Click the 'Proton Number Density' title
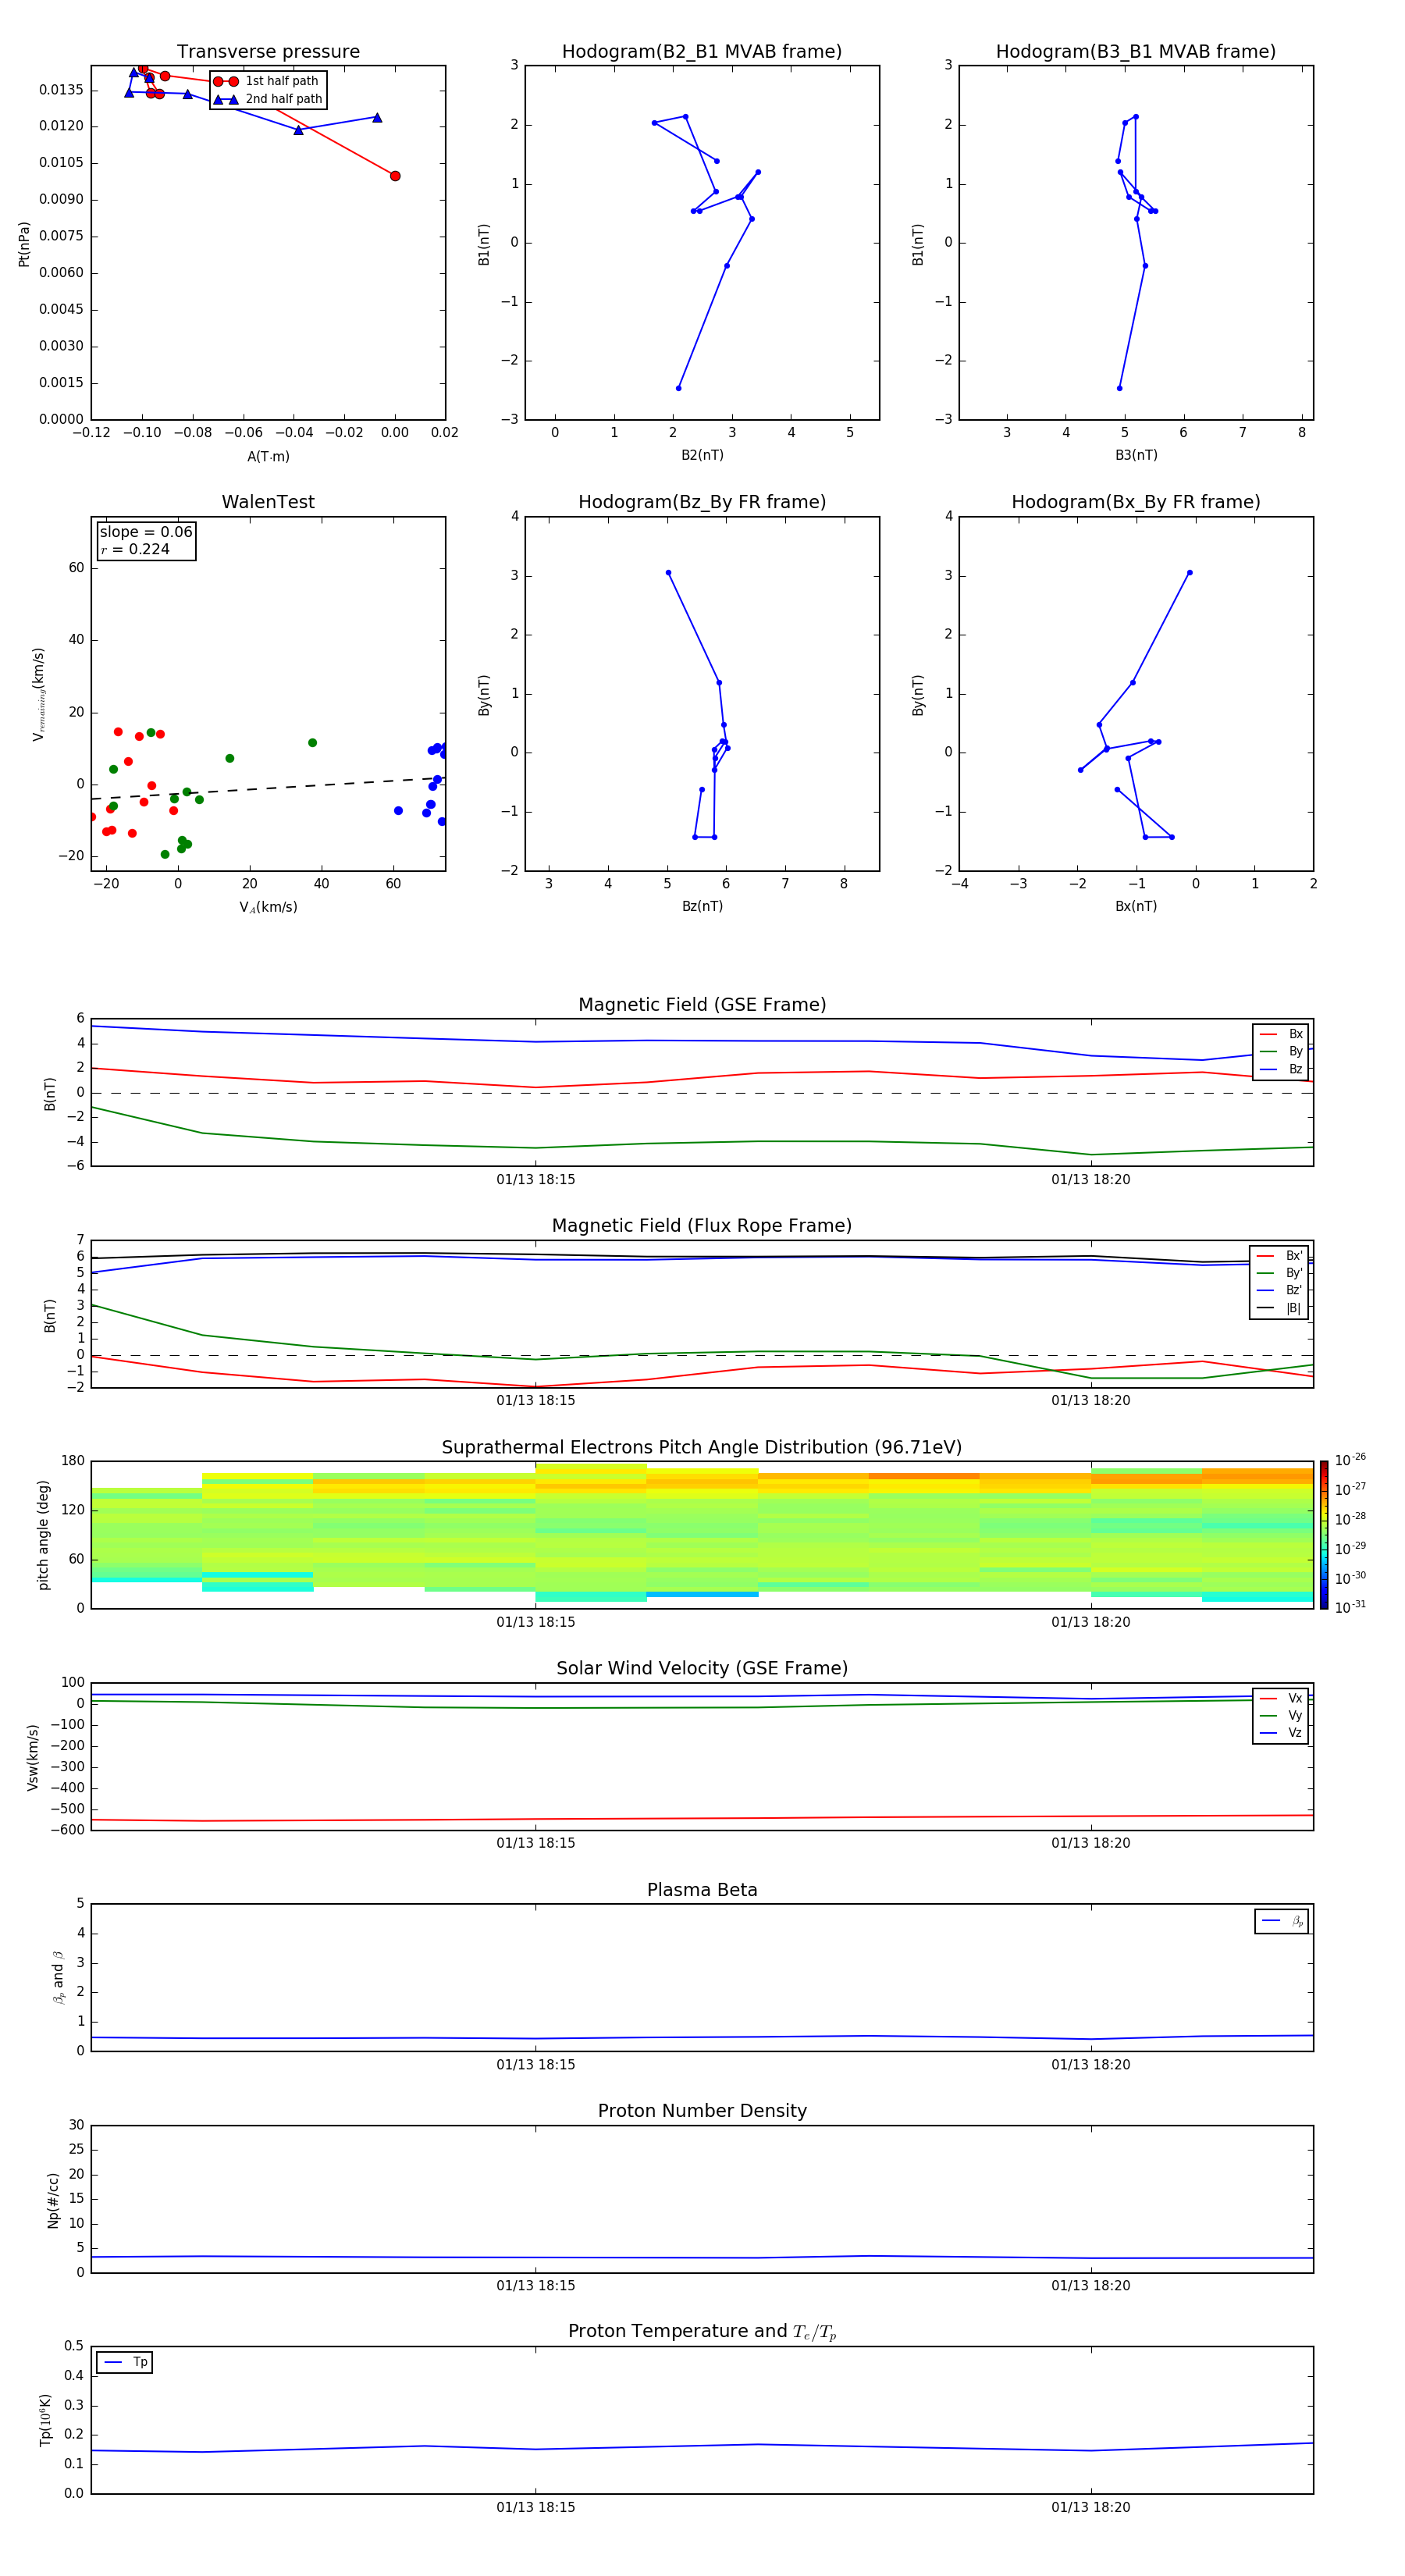The width and height of the screenshot is (1405, 2576). point(702,2111)
